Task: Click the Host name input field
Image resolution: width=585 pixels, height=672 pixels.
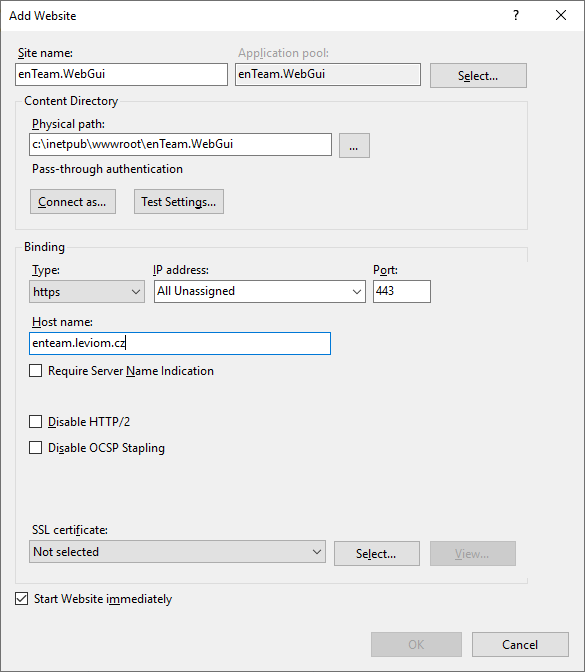Action: point(180,343)
